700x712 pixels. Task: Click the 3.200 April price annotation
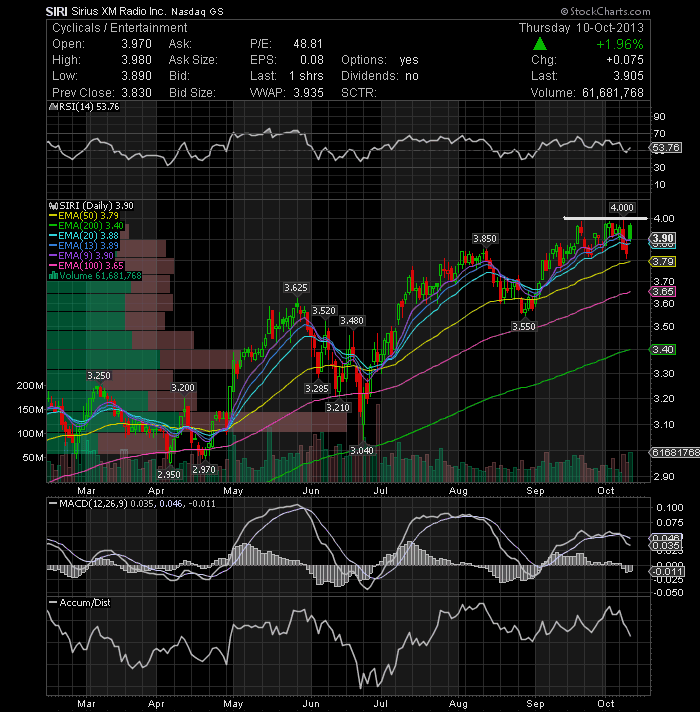[x=183, y=388]
